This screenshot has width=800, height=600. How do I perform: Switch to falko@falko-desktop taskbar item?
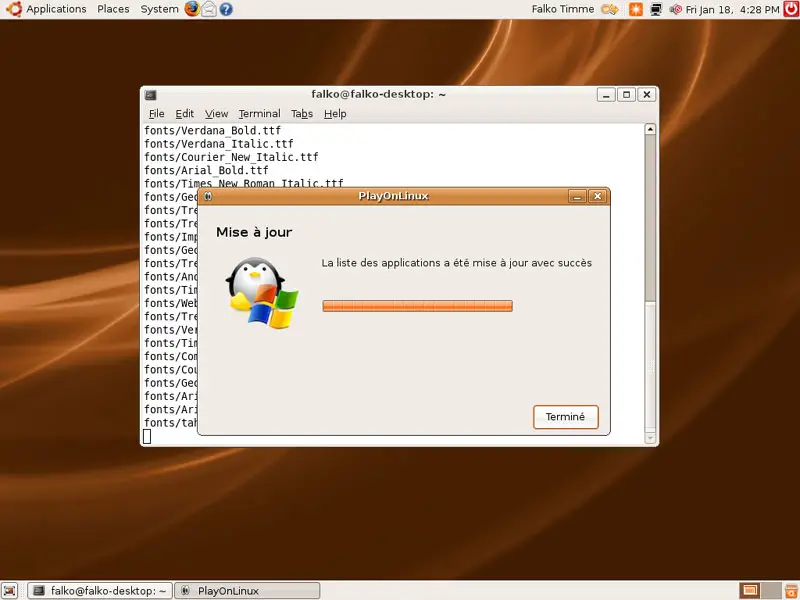coord(100,591)
